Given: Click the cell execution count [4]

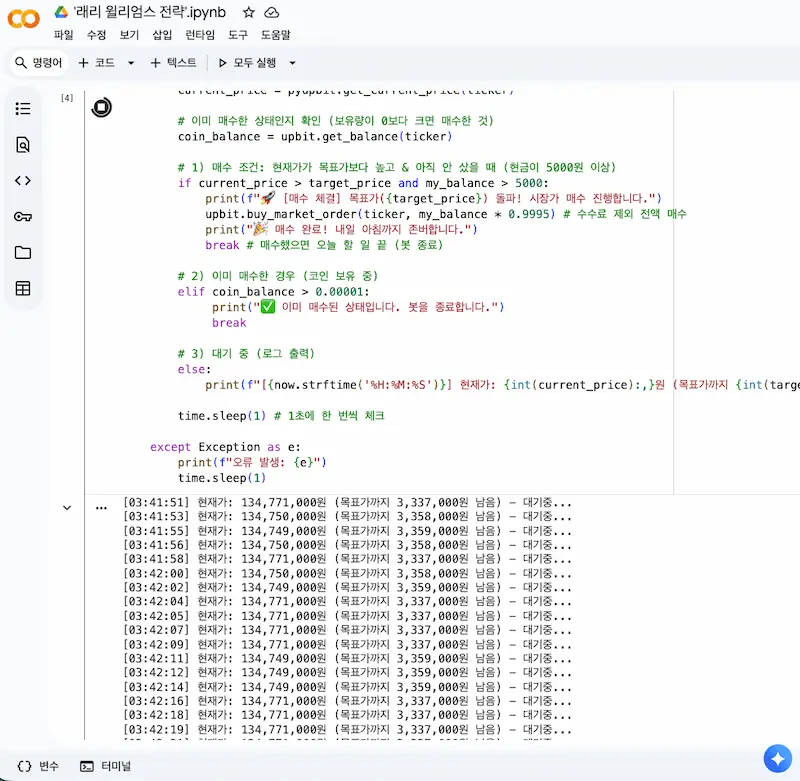Looking at the screenshot, I should pyautogui.click(x=67, y=97).
